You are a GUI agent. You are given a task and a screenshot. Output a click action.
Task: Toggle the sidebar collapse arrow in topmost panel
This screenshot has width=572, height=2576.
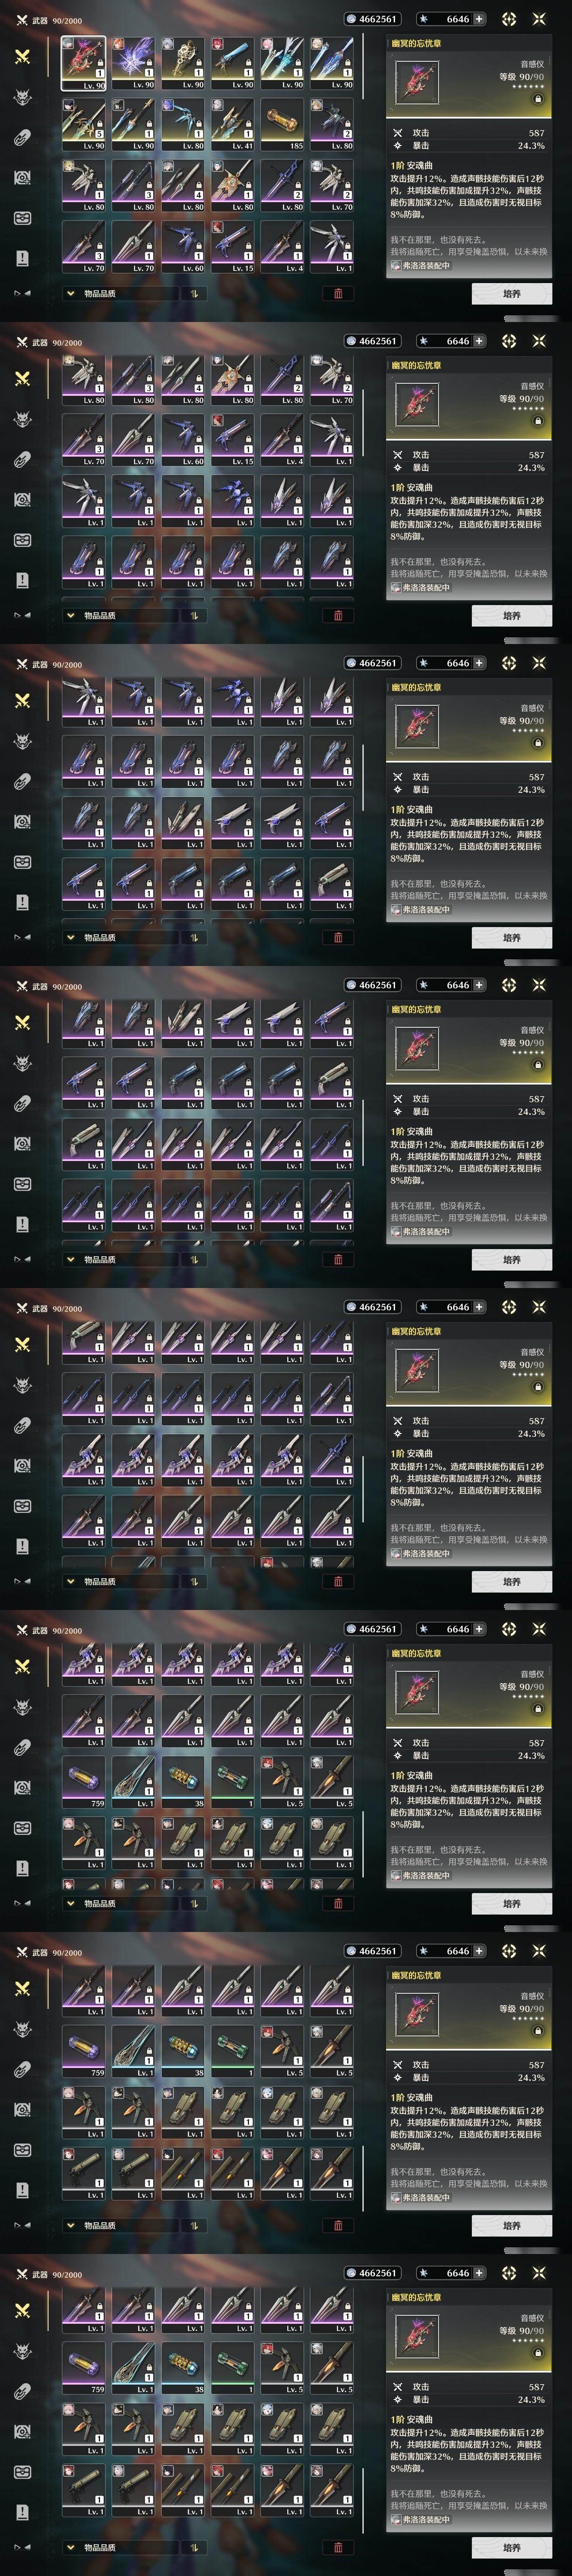[22, 294]
